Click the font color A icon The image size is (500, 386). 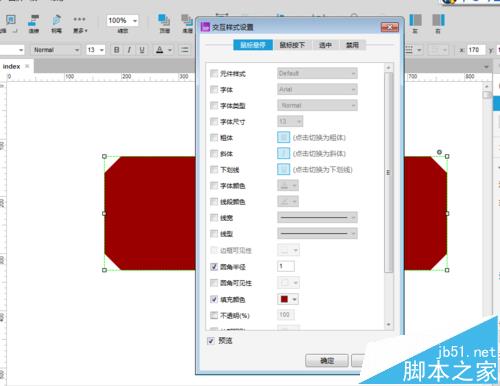coord(160,50)
